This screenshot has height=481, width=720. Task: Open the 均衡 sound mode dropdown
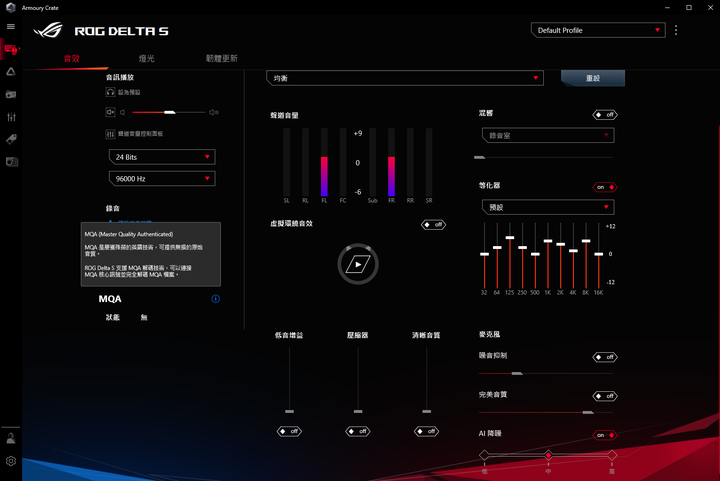[405, 78]
